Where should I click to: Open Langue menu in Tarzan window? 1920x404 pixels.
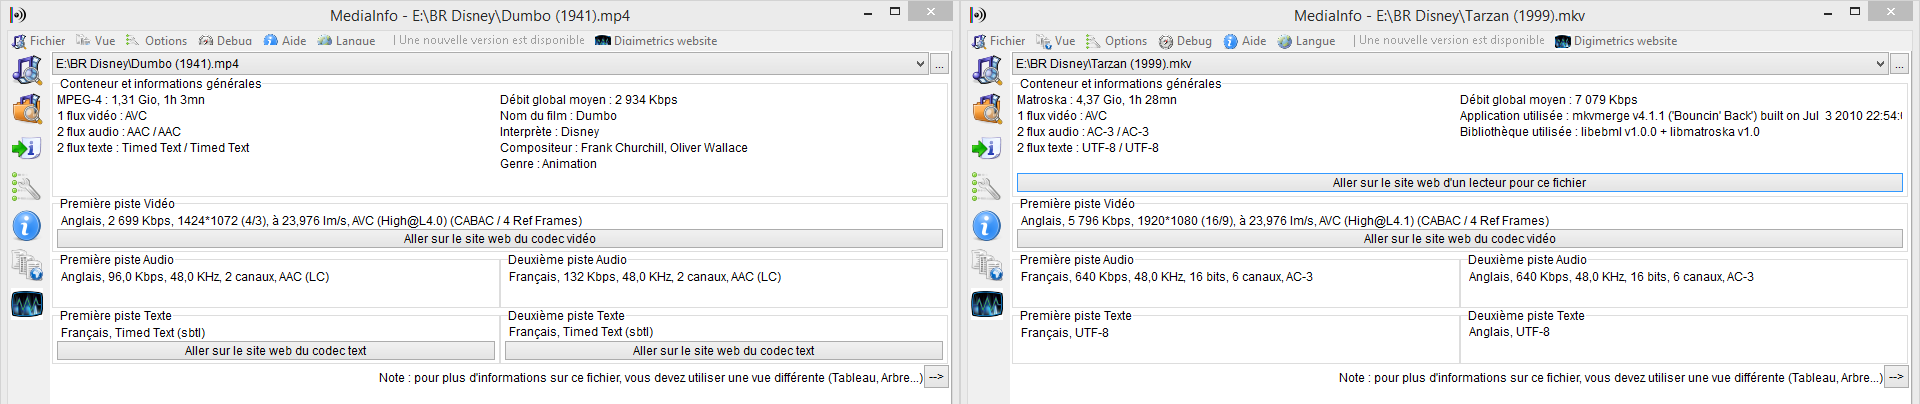pos(1307,41)
